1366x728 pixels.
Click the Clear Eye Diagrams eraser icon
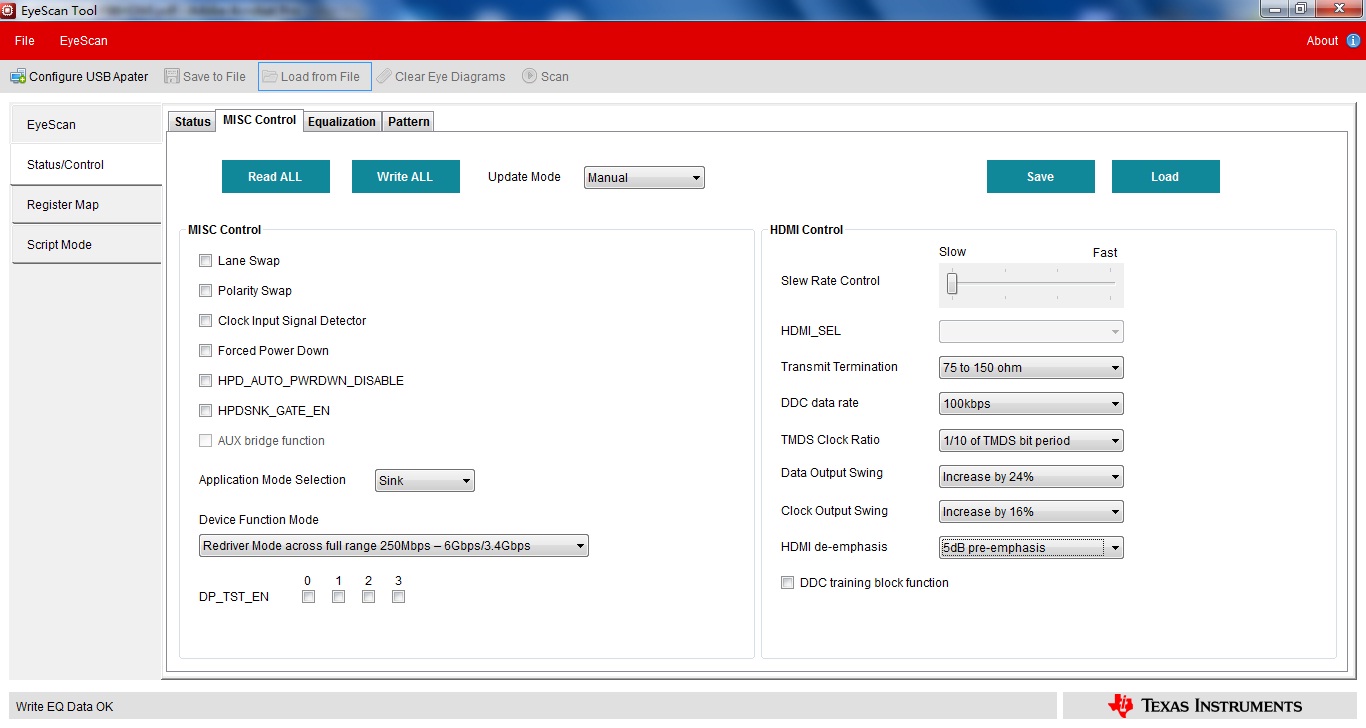[384, 76]
